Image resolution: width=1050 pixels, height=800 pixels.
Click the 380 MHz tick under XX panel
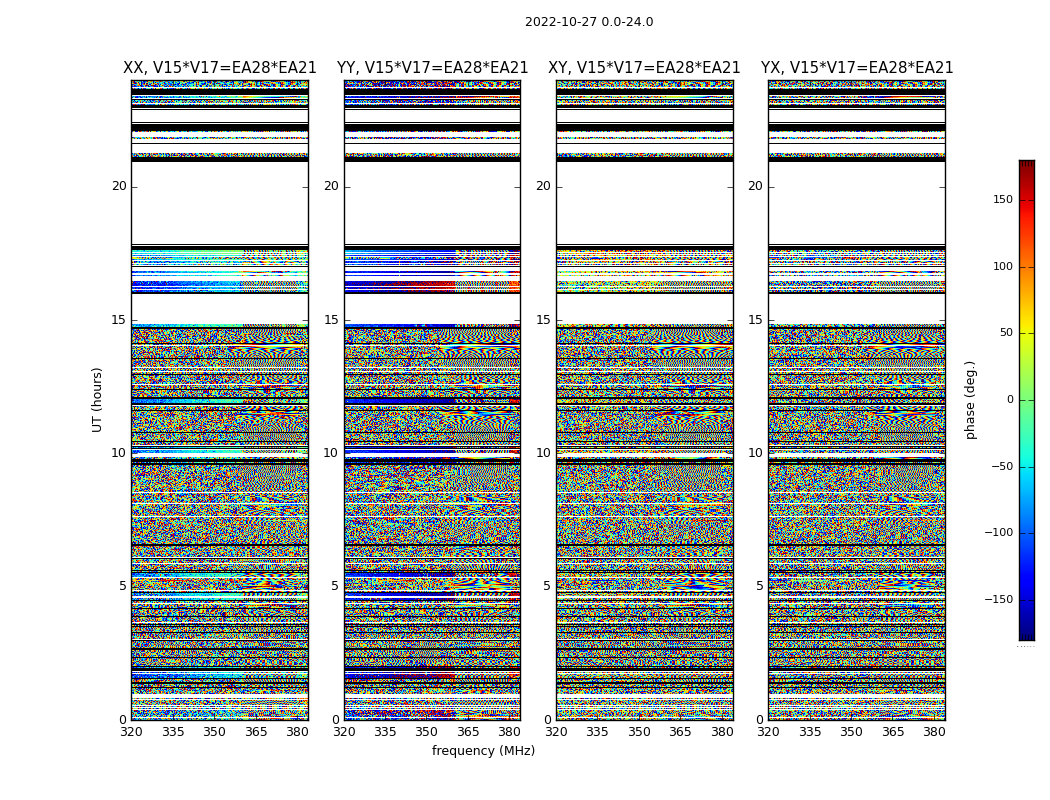coord(297,732)
